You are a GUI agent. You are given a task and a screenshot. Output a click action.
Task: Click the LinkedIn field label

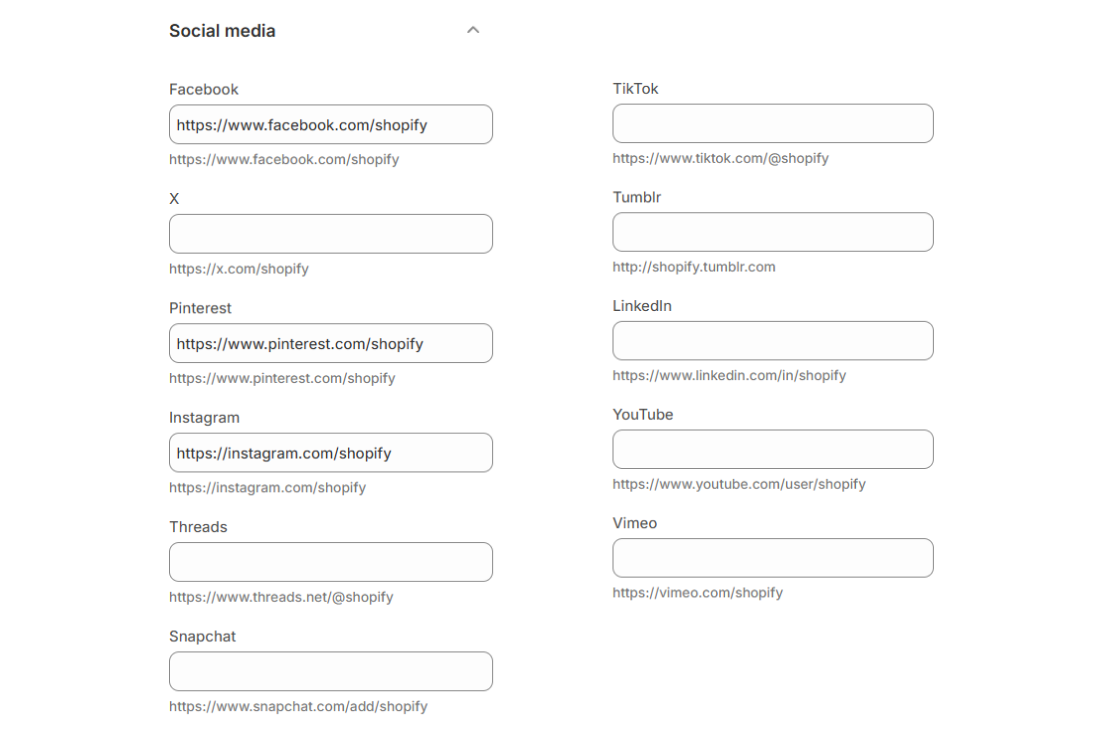[x=642, y=306]
